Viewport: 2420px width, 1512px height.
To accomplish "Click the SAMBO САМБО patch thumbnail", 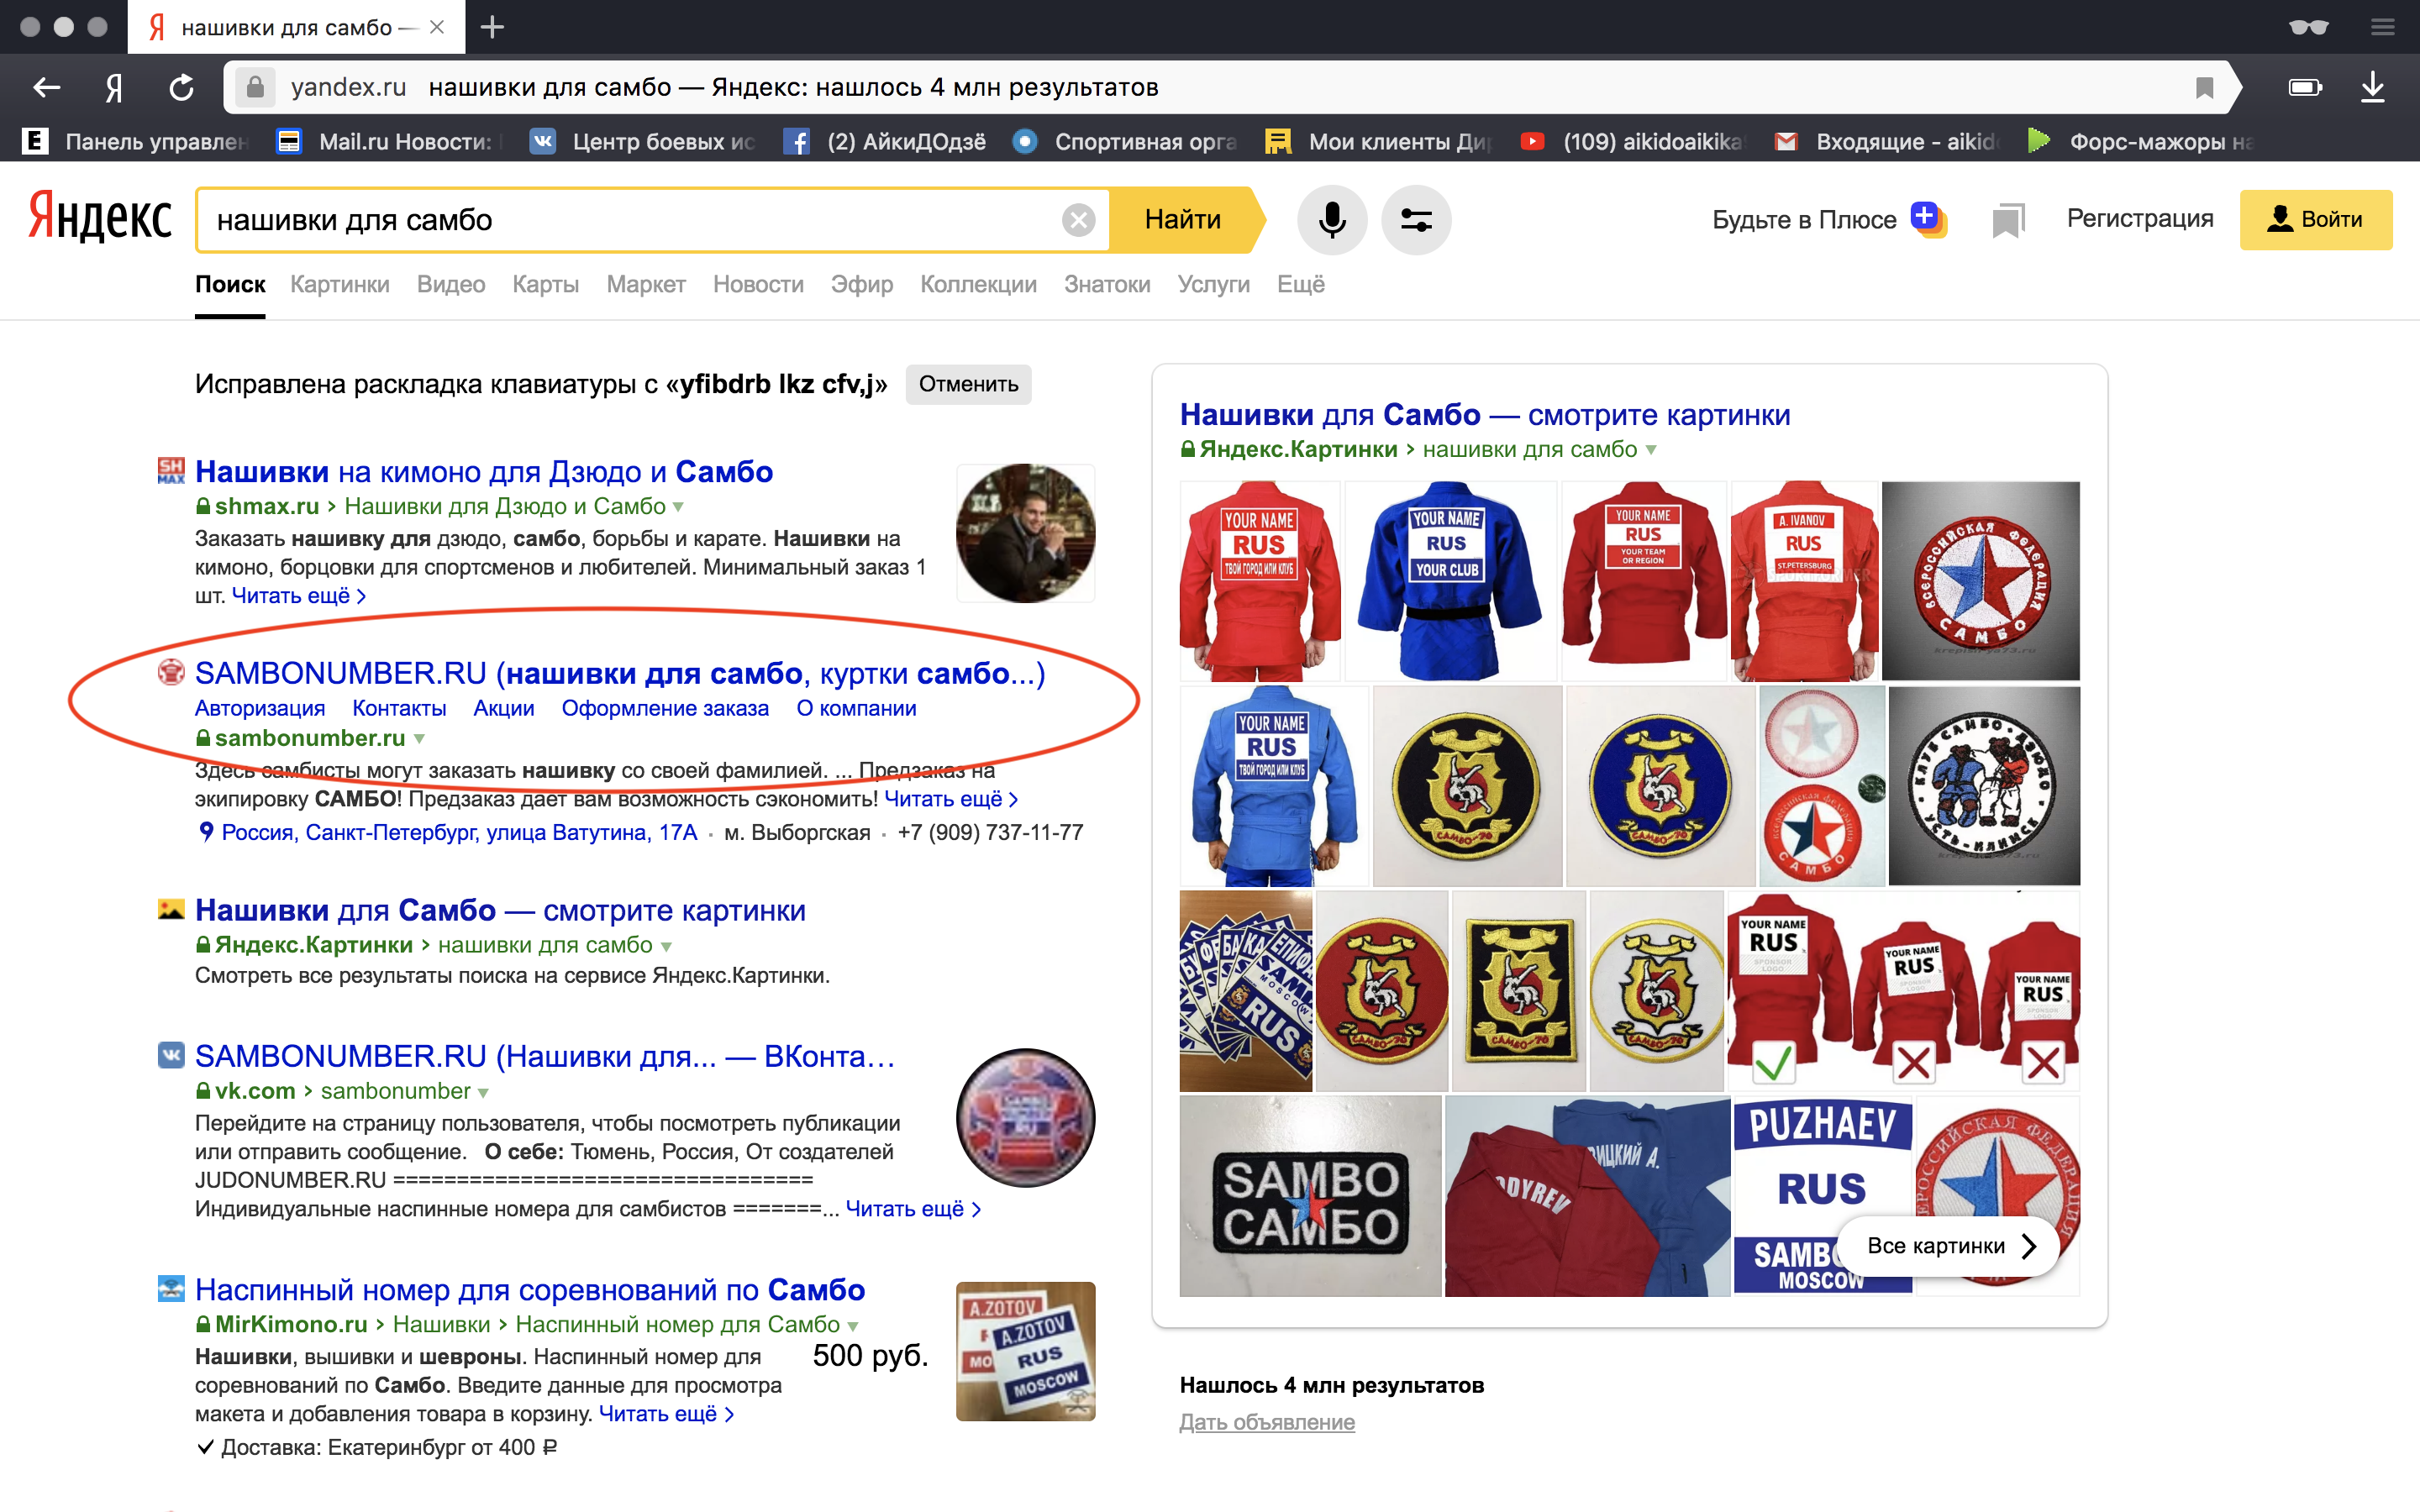I will [x=1310, y=1196].
